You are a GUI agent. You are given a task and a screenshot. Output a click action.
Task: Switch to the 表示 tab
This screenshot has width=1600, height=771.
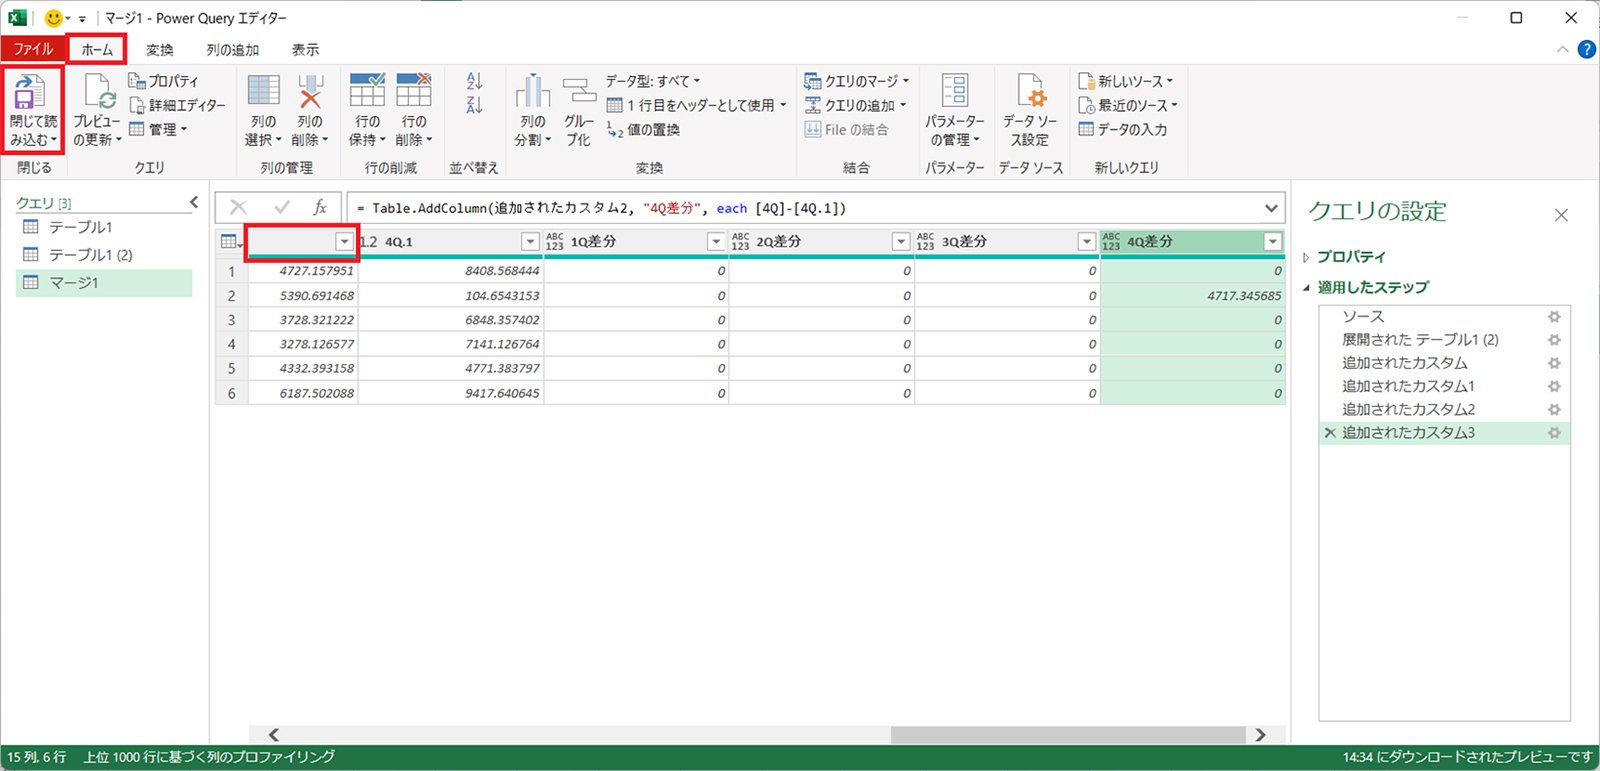tap(305, 49)
